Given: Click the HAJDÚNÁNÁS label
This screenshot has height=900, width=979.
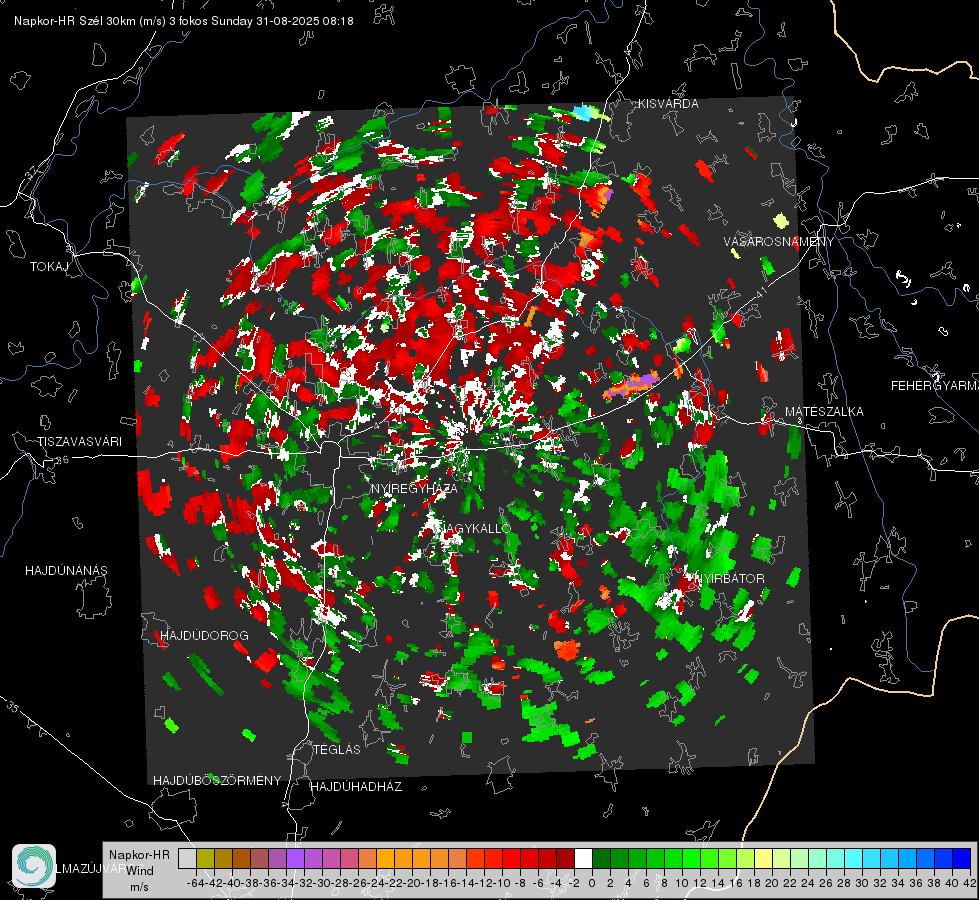Looking at the screenshot, I should [x=66, y=570].
